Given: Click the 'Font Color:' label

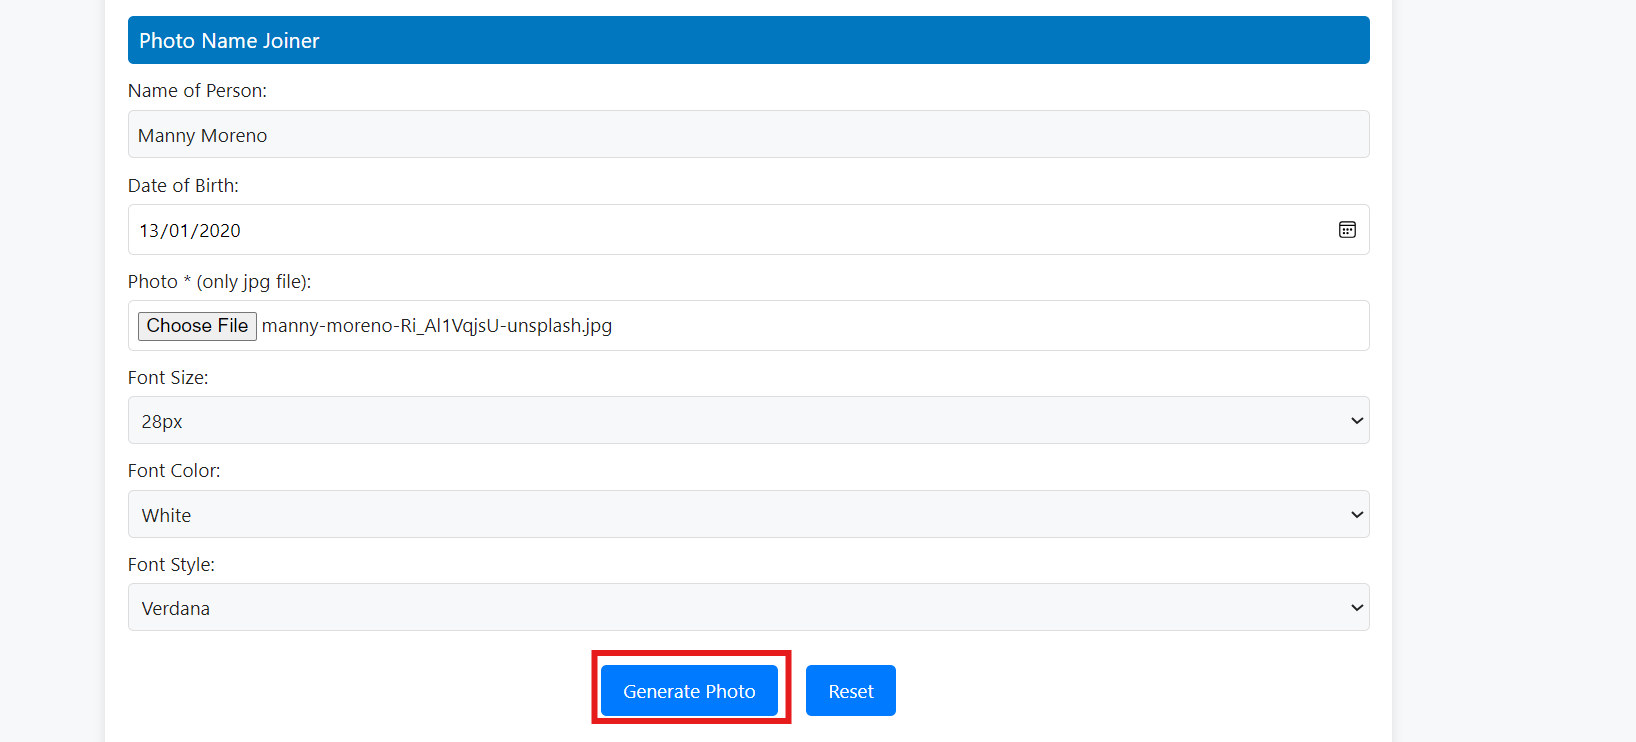Looking at the screenshot, I should [174, 471].
